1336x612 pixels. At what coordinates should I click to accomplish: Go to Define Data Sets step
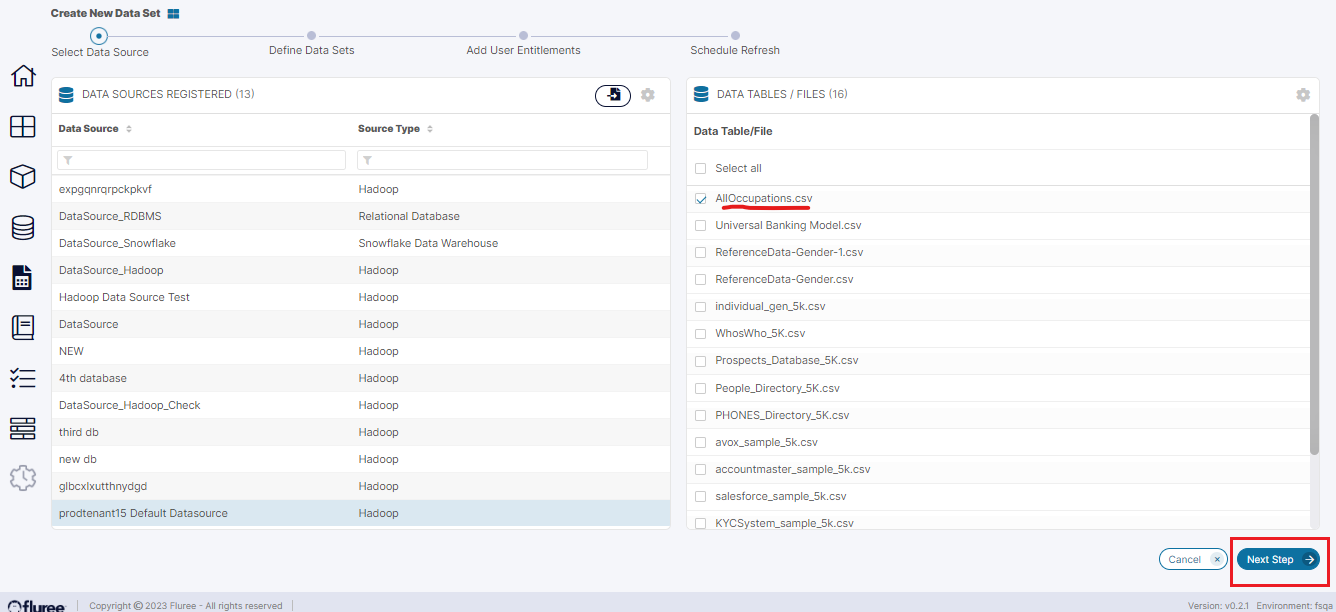click(x=311, y=36)
